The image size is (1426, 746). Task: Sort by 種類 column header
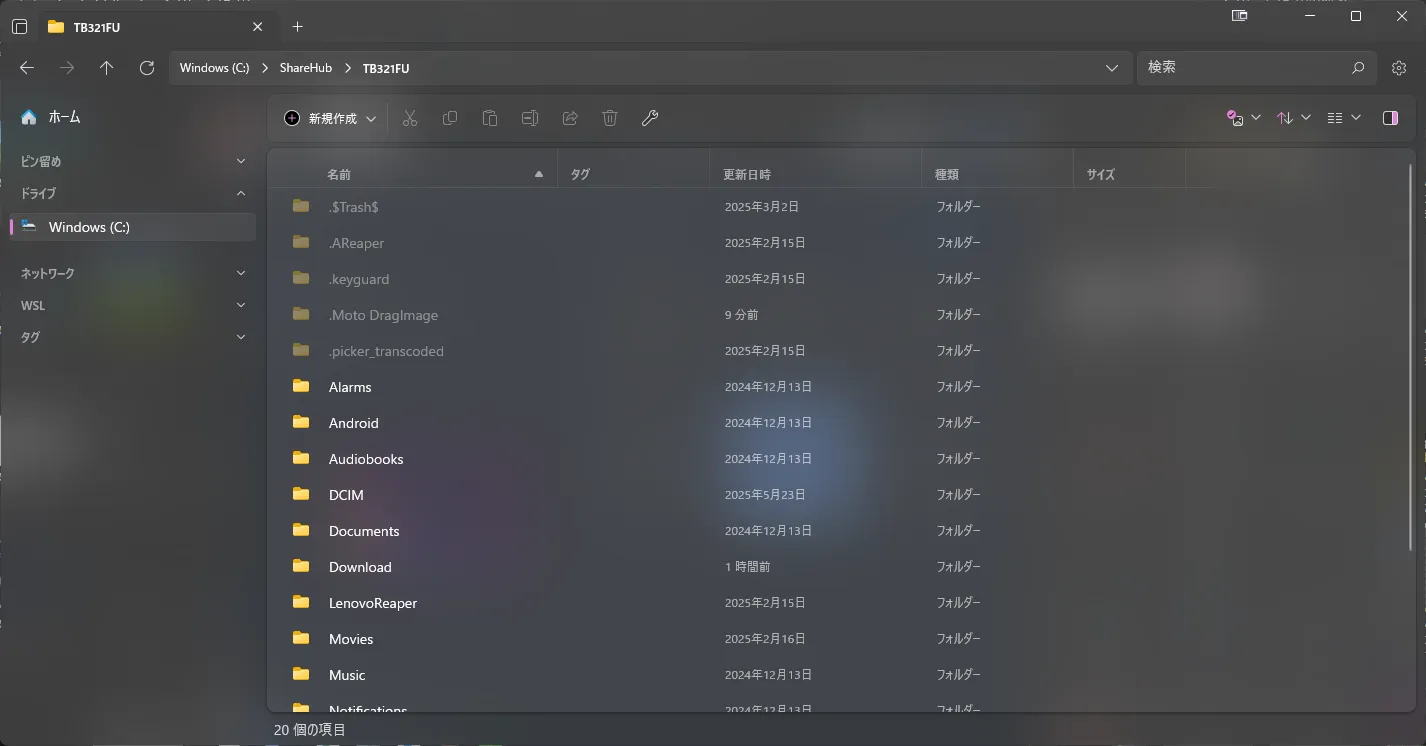997,174
